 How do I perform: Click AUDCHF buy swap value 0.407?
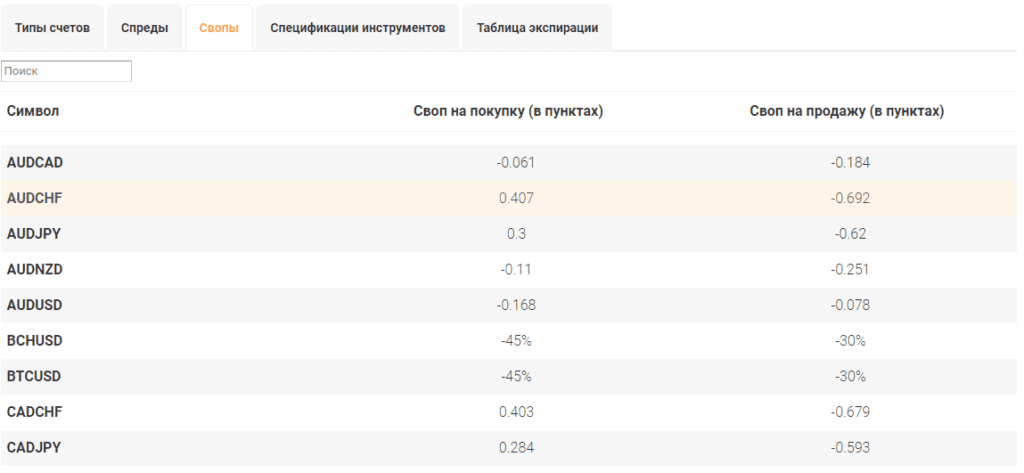516,198
